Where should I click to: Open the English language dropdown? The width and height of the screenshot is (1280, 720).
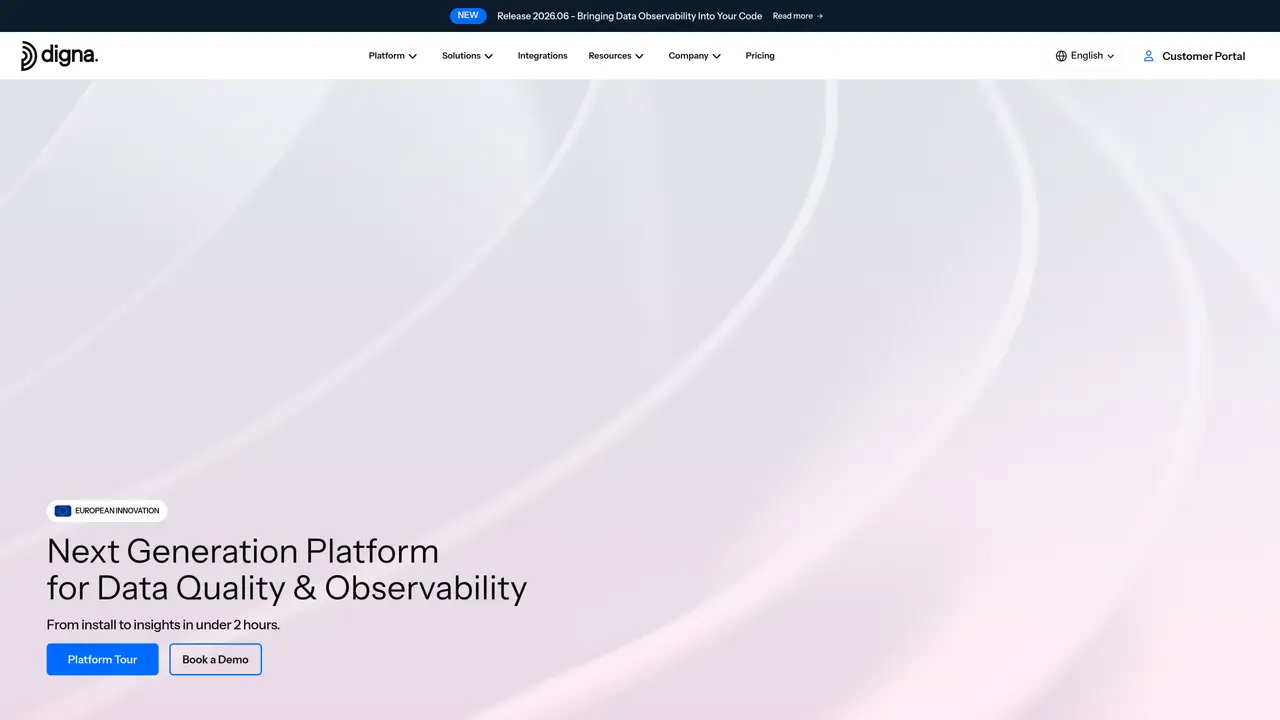tap(1085, 56)
